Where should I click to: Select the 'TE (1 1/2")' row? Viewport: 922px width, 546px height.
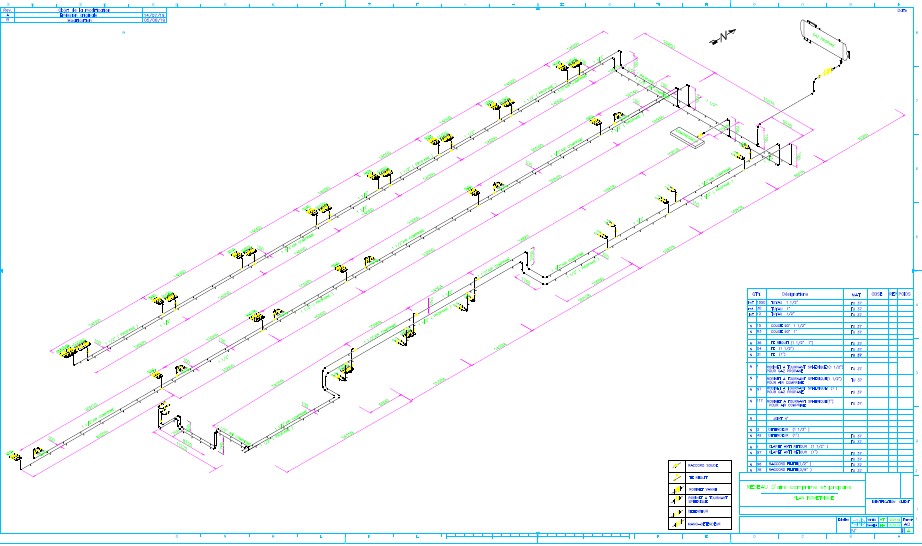coord(830,349)
